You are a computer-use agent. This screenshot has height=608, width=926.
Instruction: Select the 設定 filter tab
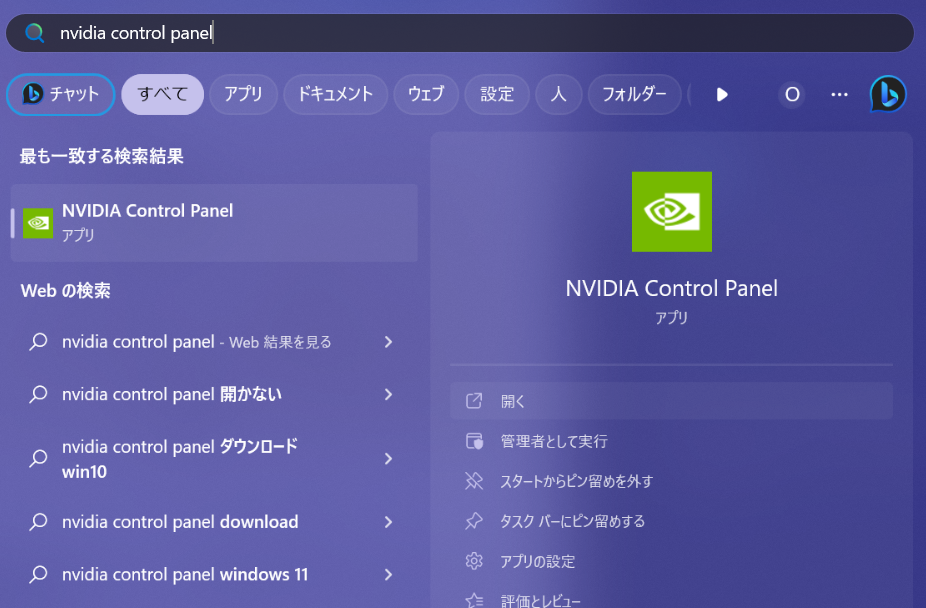[x=497, y=94]
